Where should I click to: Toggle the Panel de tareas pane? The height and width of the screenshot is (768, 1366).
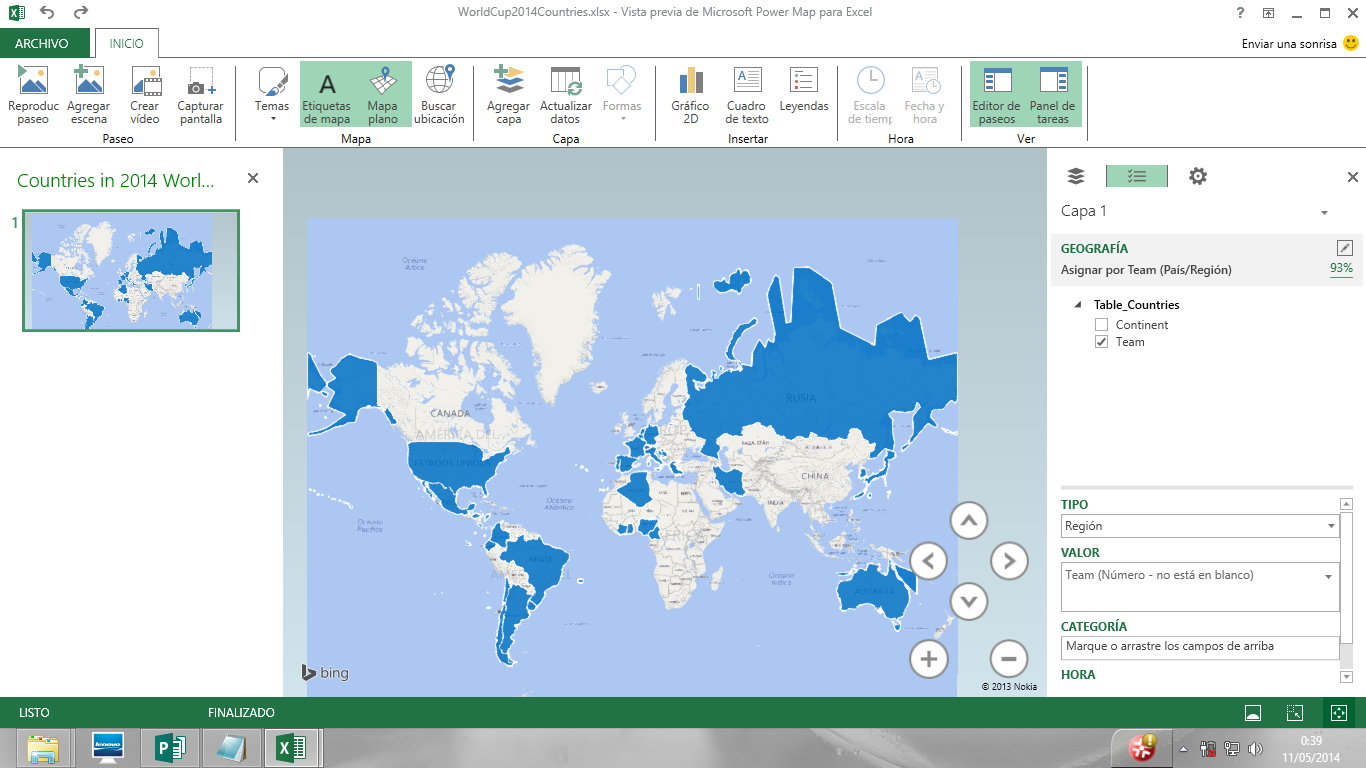tap(1053, 95)
